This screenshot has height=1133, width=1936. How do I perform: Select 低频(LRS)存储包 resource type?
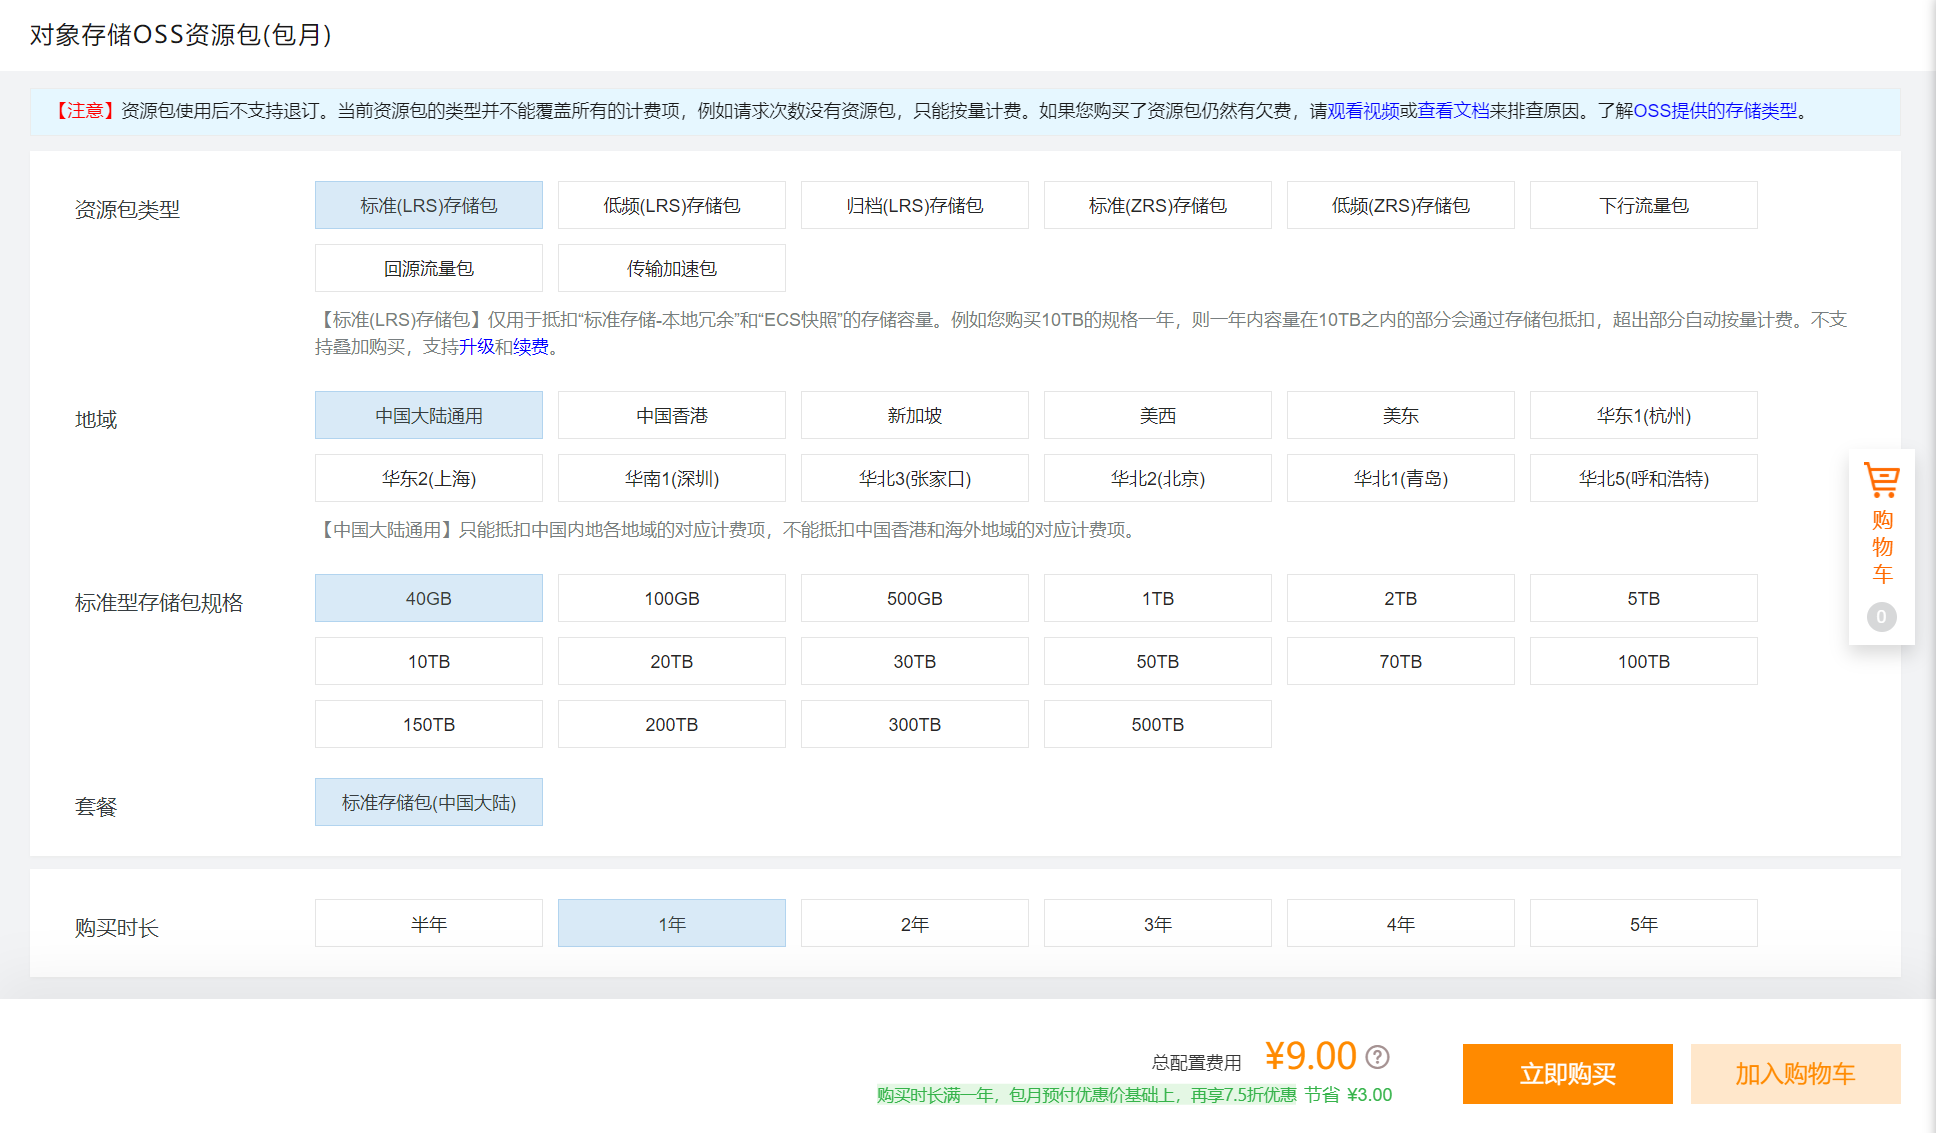[x=671, y=206]
